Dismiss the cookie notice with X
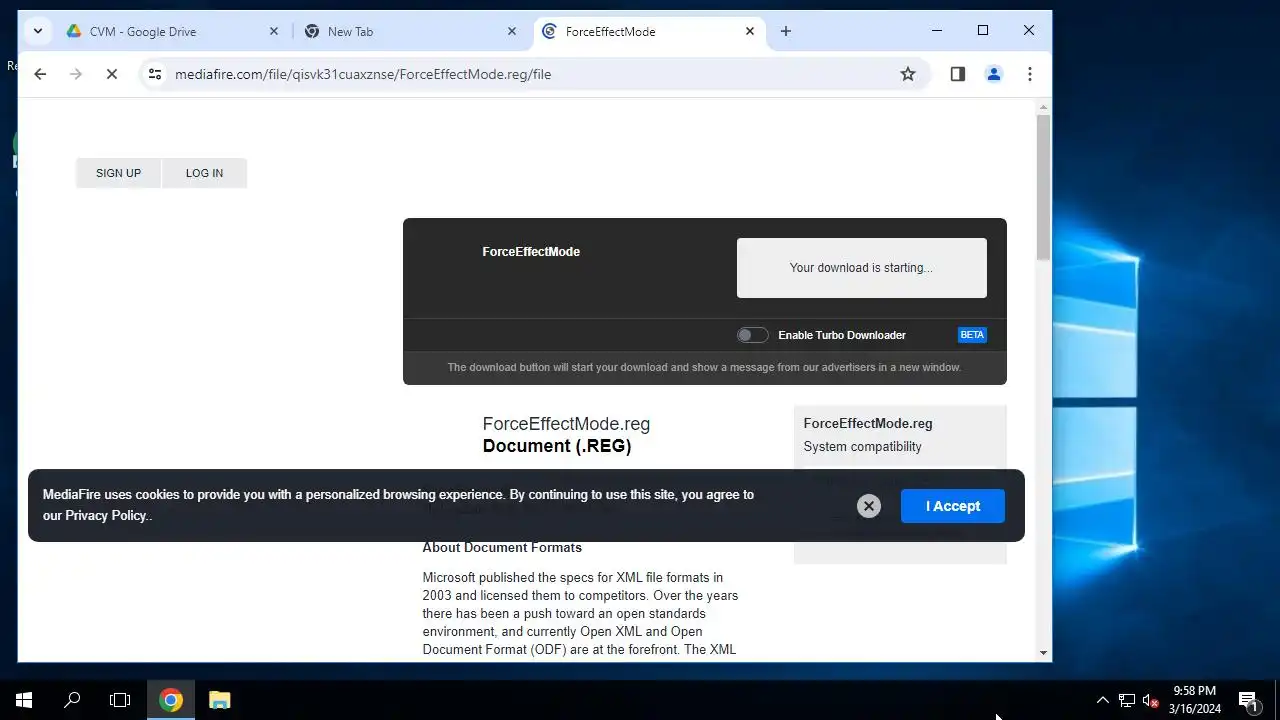 (869, 506)
